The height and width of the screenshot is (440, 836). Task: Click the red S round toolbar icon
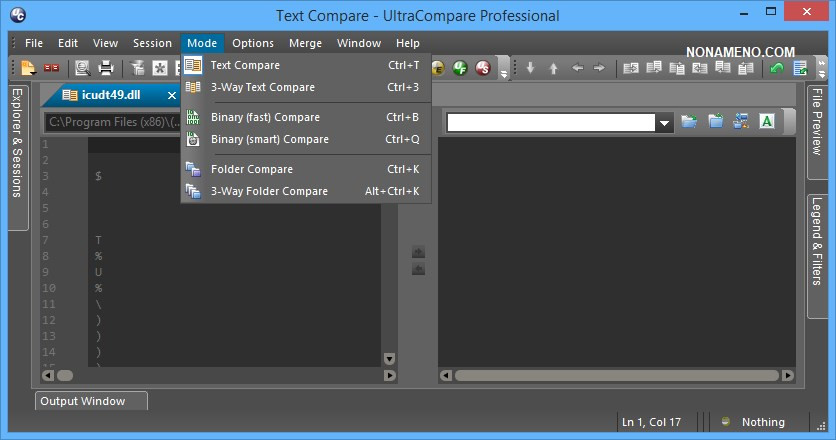[483, 68]
